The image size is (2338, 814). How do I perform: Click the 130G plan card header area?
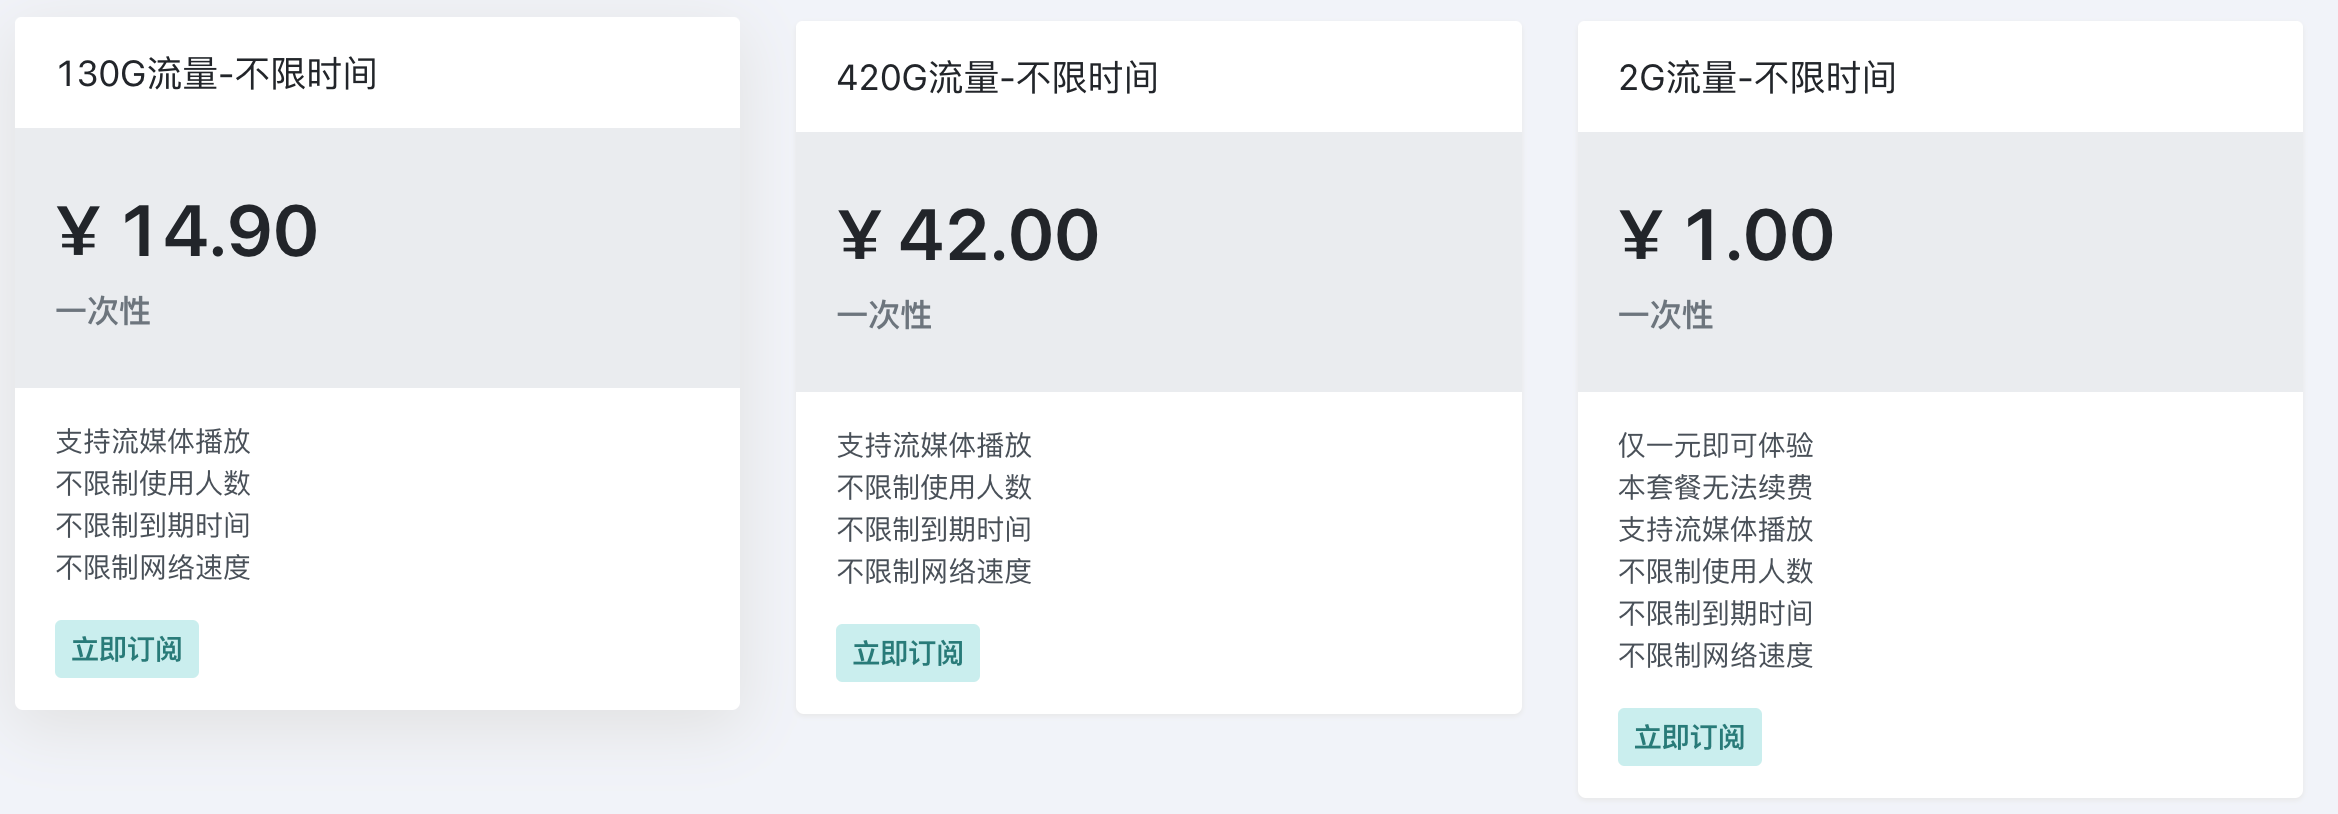375,74
